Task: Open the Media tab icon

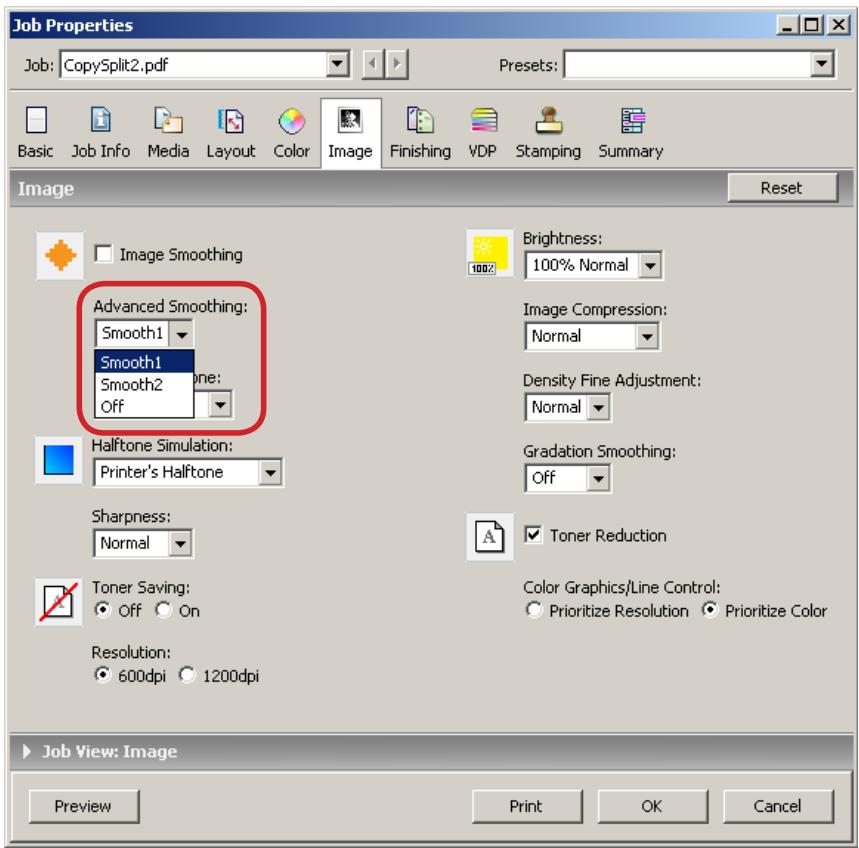Action: [x=168, y=119]
